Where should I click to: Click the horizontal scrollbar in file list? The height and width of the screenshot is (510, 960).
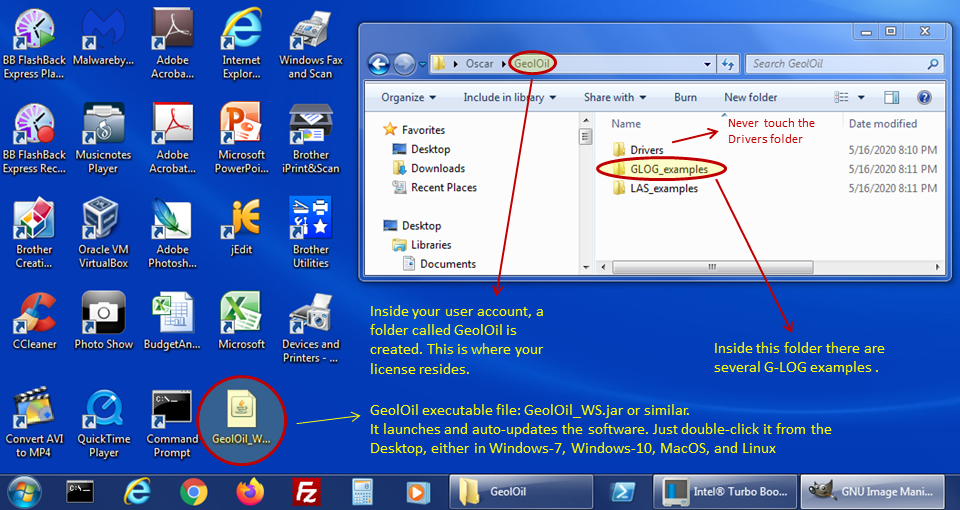click(x=712, y=267)
